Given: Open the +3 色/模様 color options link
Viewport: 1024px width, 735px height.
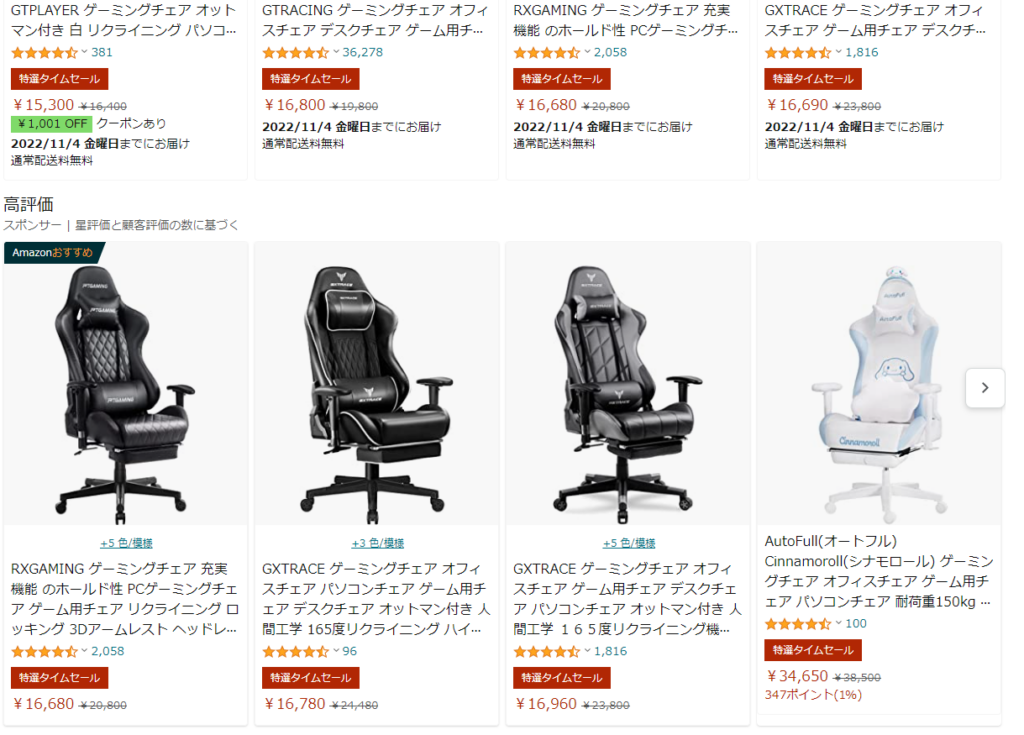Looking at the screenshot, I should click(x=377, y=543).
